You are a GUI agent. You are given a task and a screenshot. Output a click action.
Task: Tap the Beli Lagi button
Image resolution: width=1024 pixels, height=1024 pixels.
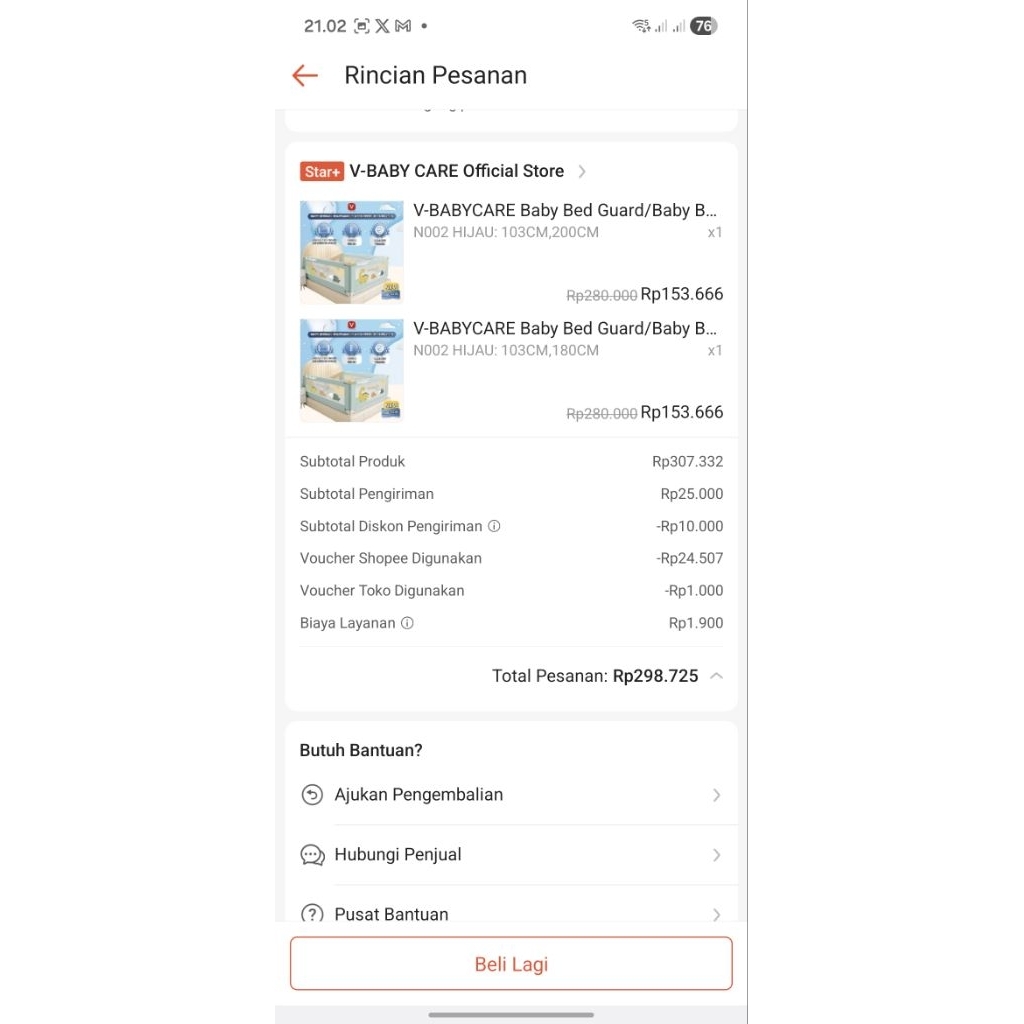click(x=511, y=964)
